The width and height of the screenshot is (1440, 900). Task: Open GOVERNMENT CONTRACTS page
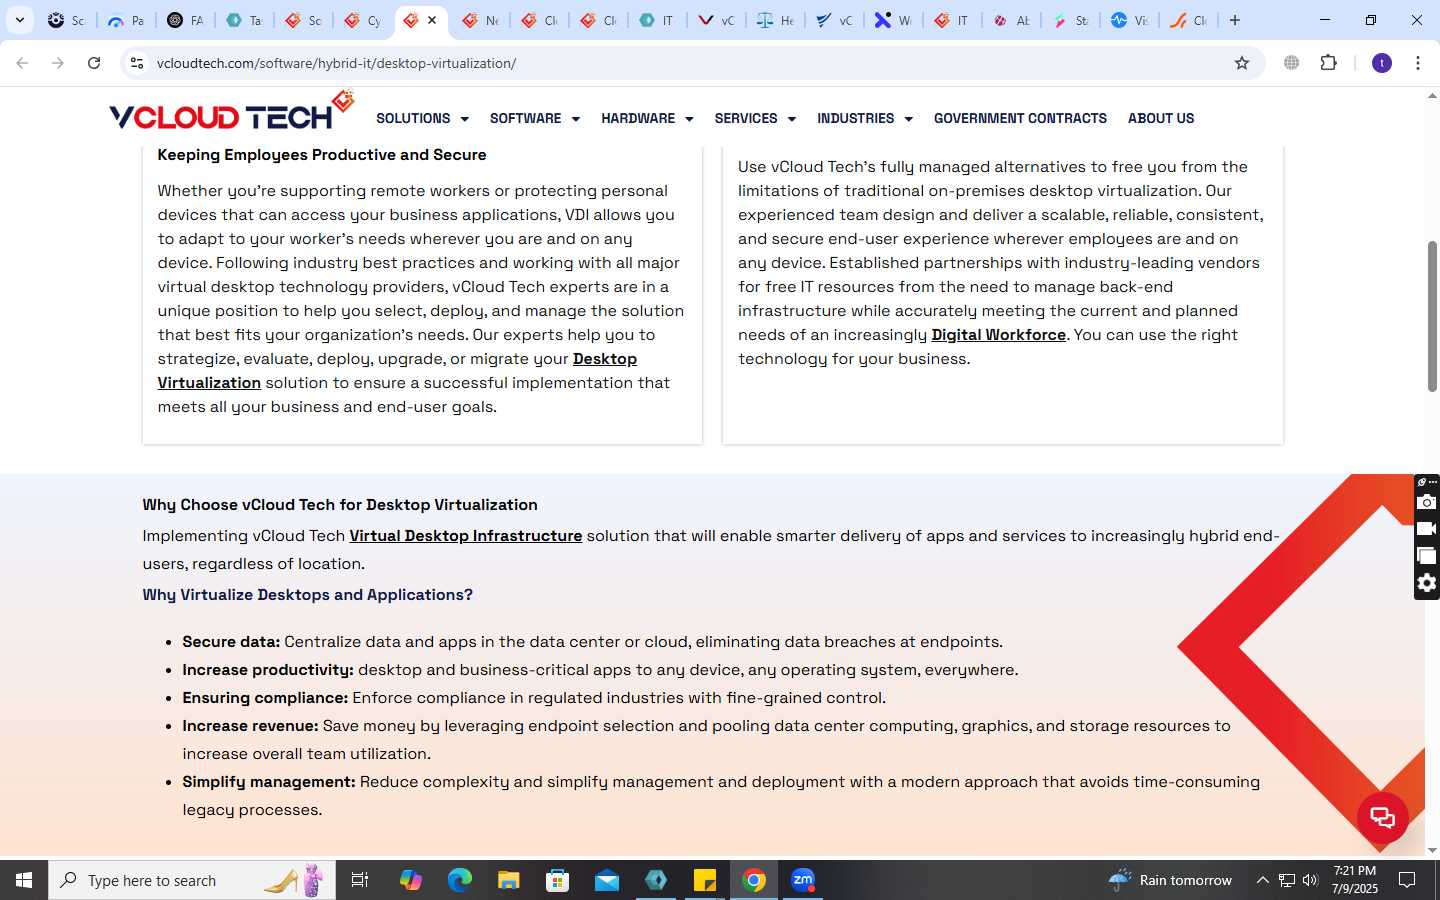point(1020,118)
